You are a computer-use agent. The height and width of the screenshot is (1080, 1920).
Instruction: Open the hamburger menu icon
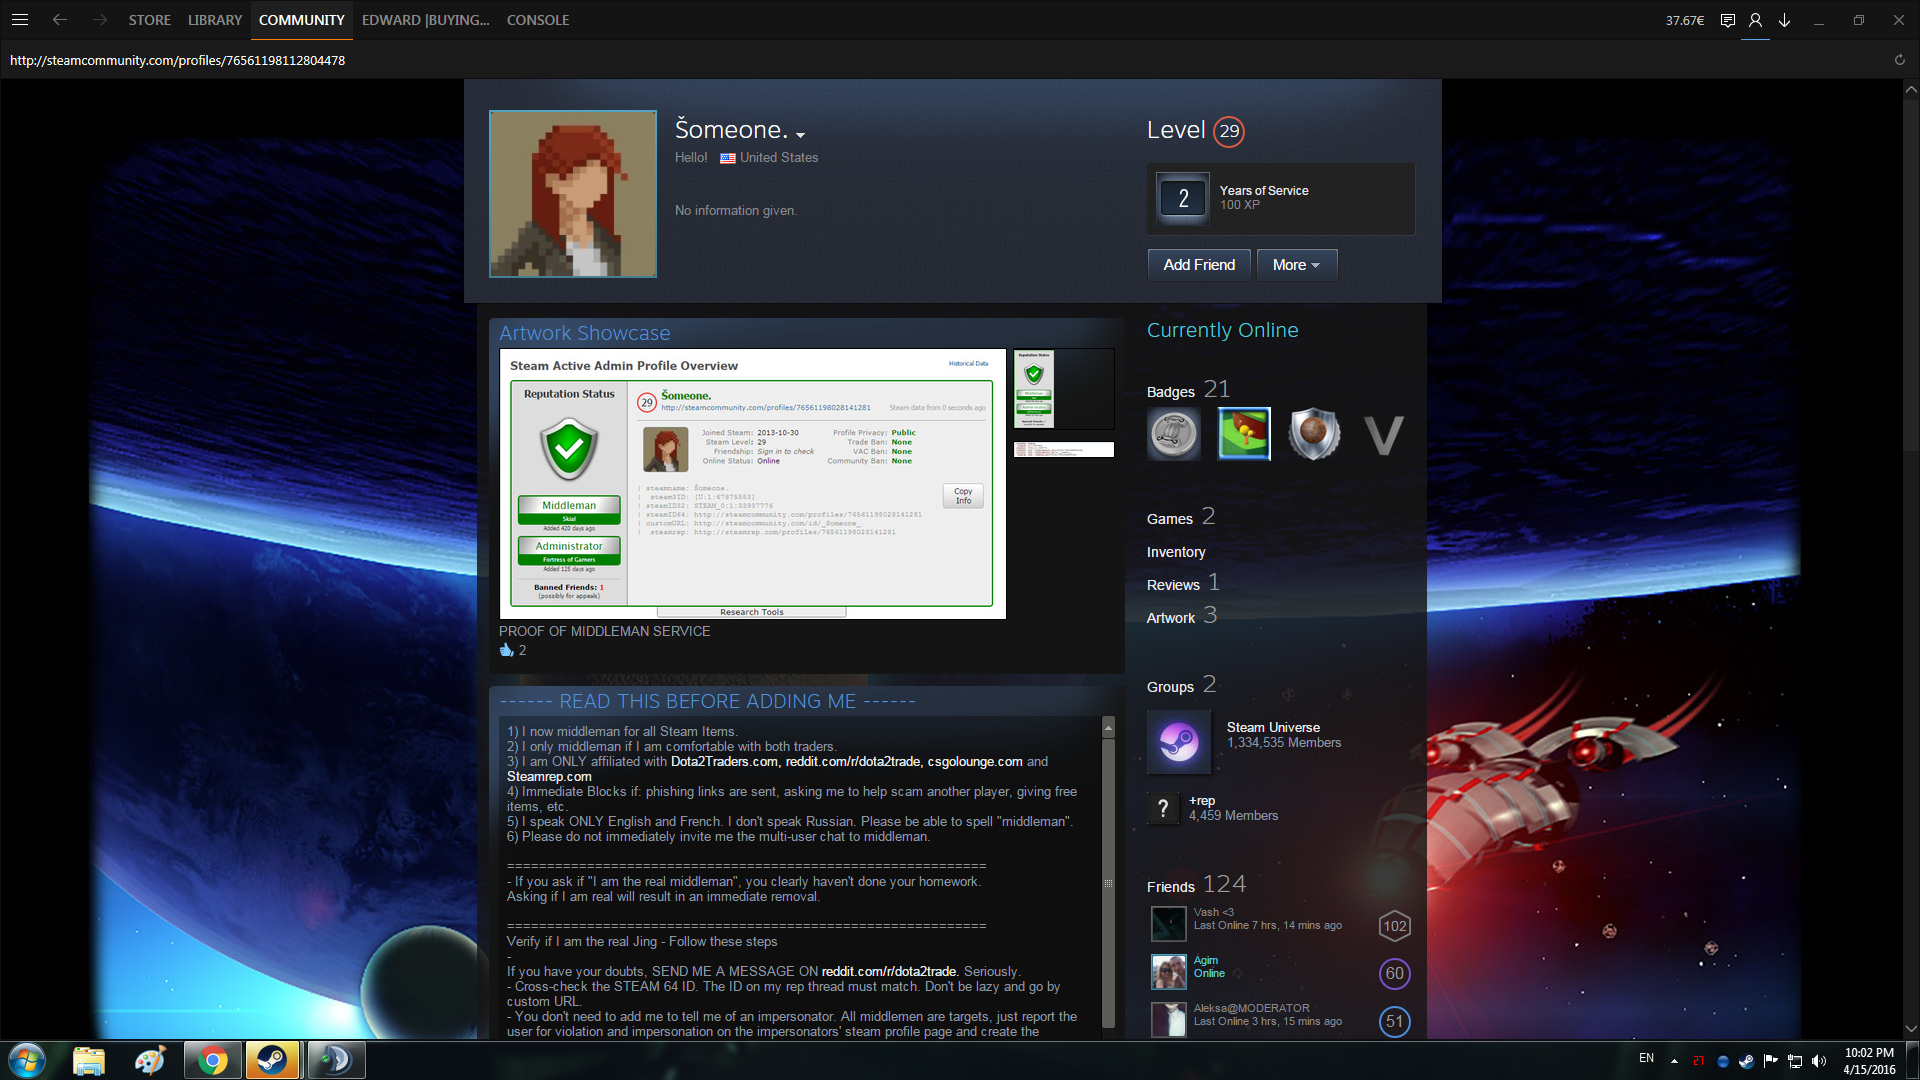(19, 20)
